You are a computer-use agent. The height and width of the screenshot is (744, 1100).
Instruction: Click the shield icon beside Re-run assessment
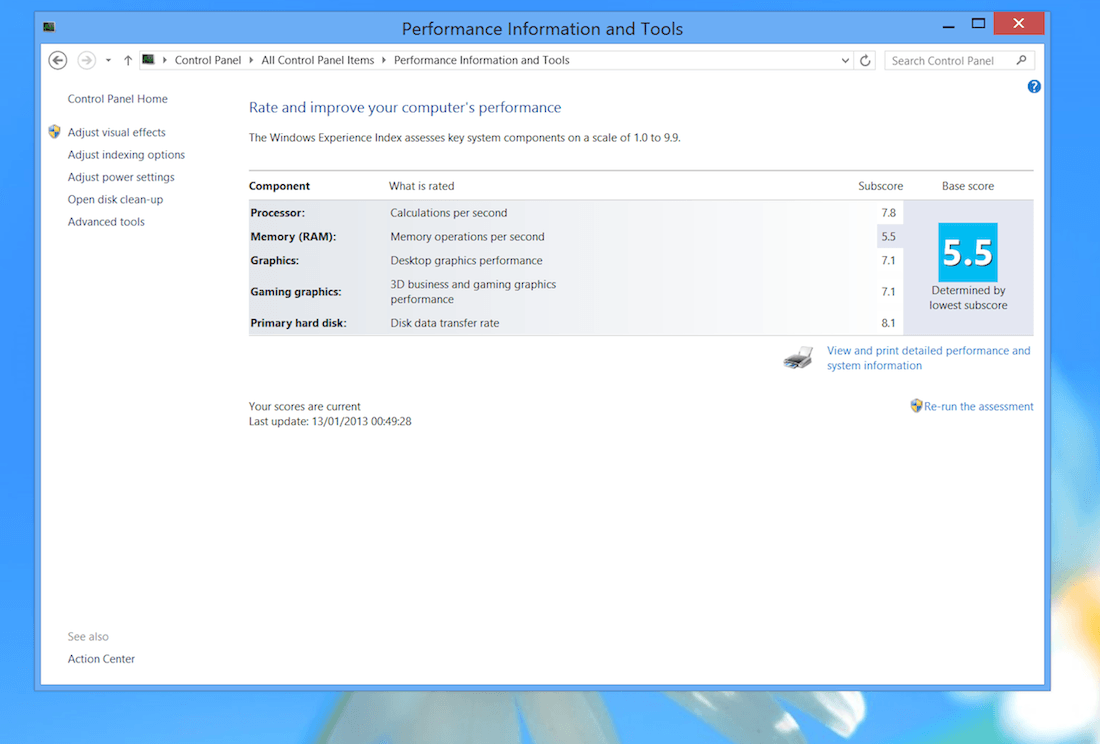coord(916,406)
